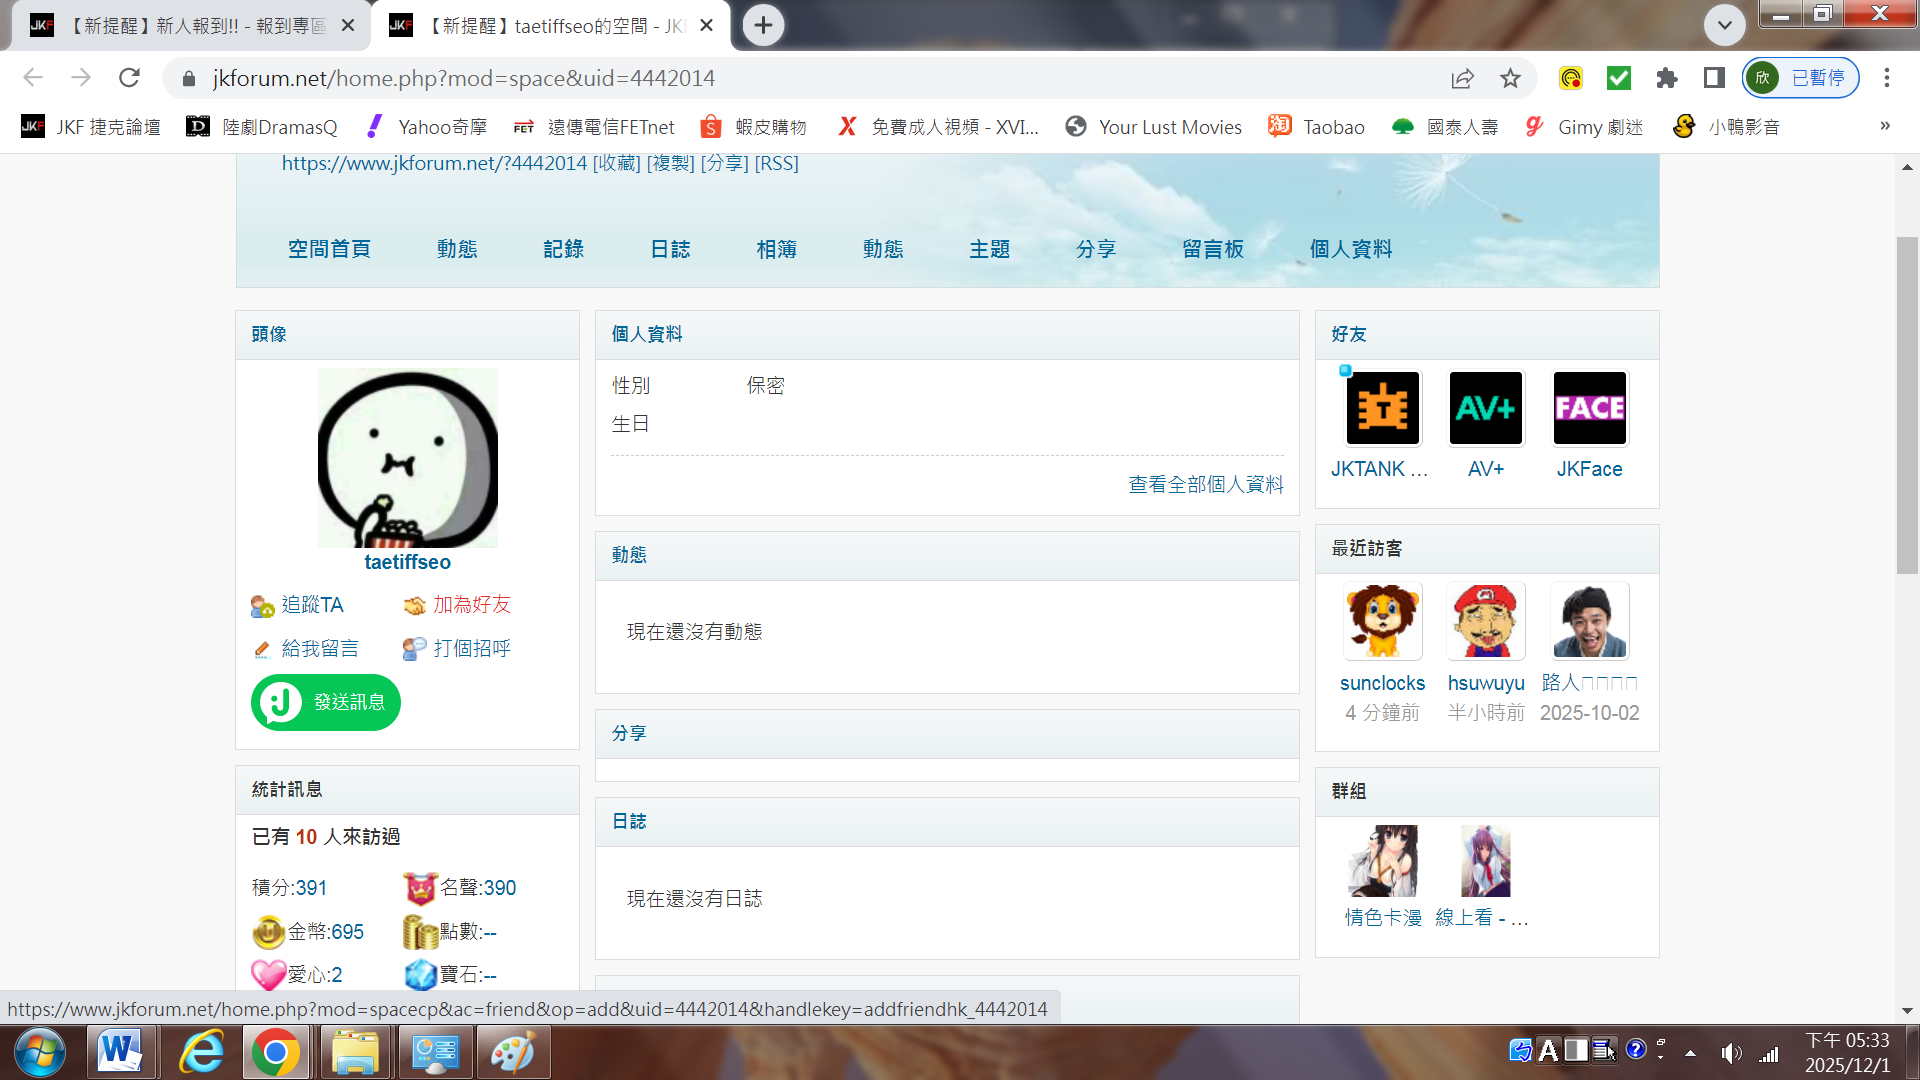1920x1080 pixels.
Task: Expand the tab search dropdown arrow
Action: (x=1725, y=25)
